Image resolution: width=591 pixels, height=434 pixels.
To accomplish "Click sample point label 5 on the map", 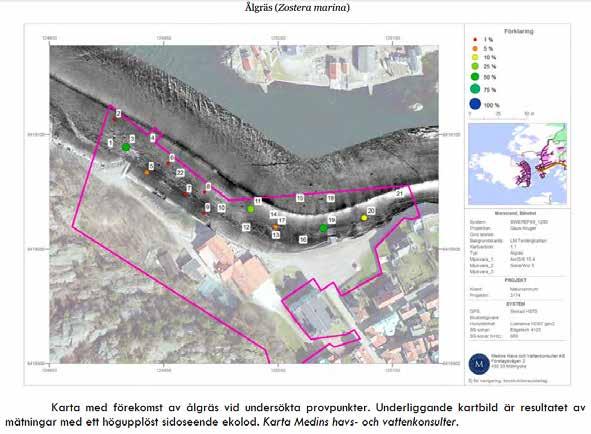I will pyautogui.click(x=151, y=166).
